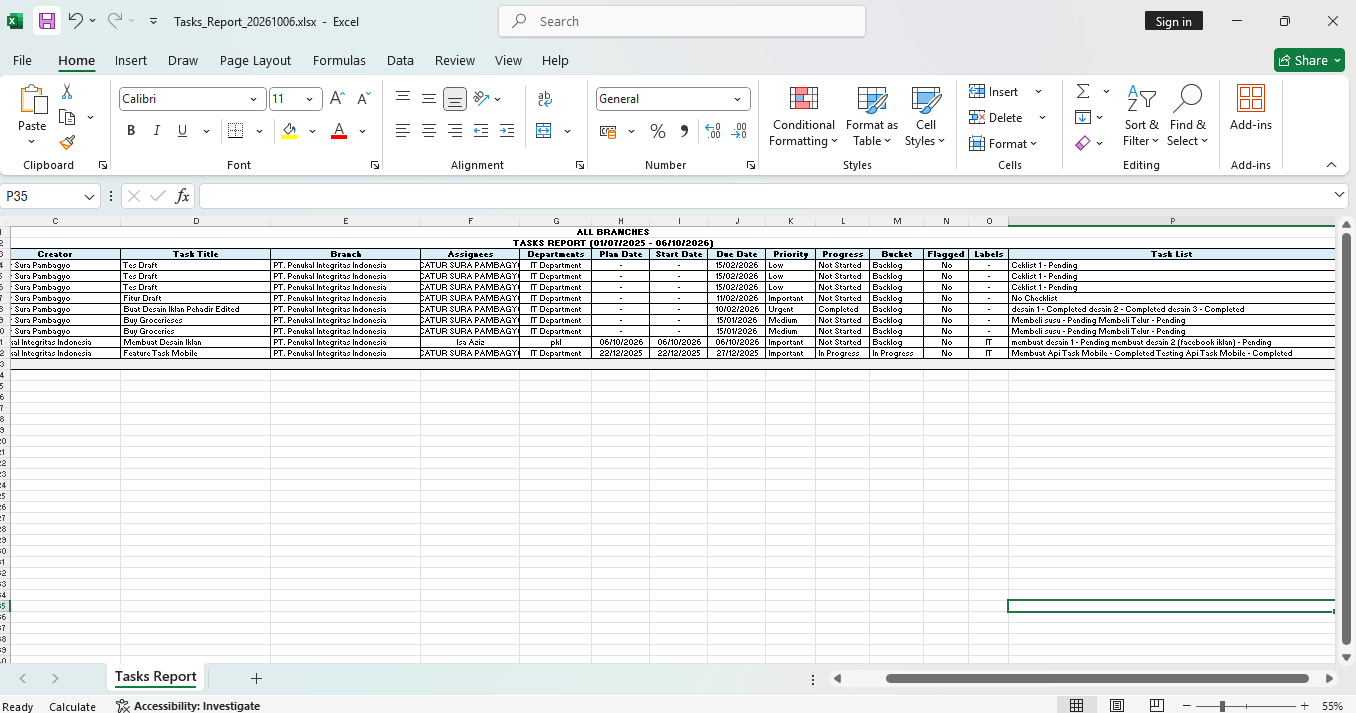The height and width of the screenshot is (713, 1356).
Task: Switch to the Formulas tab
Action: coord(339,60)
